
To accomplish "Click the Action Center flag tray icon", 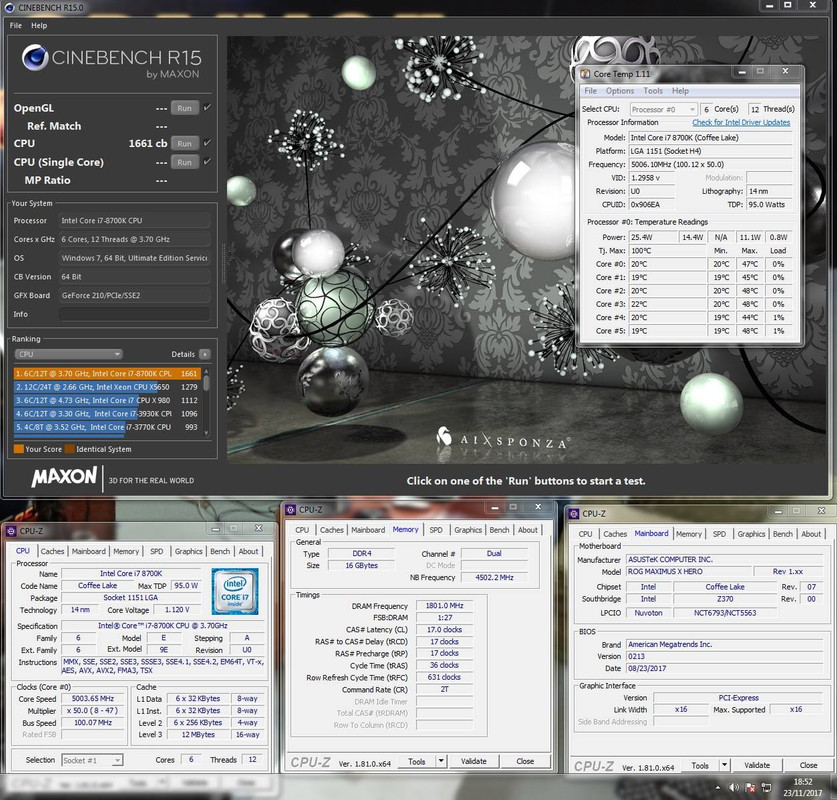I will (751, 787).
